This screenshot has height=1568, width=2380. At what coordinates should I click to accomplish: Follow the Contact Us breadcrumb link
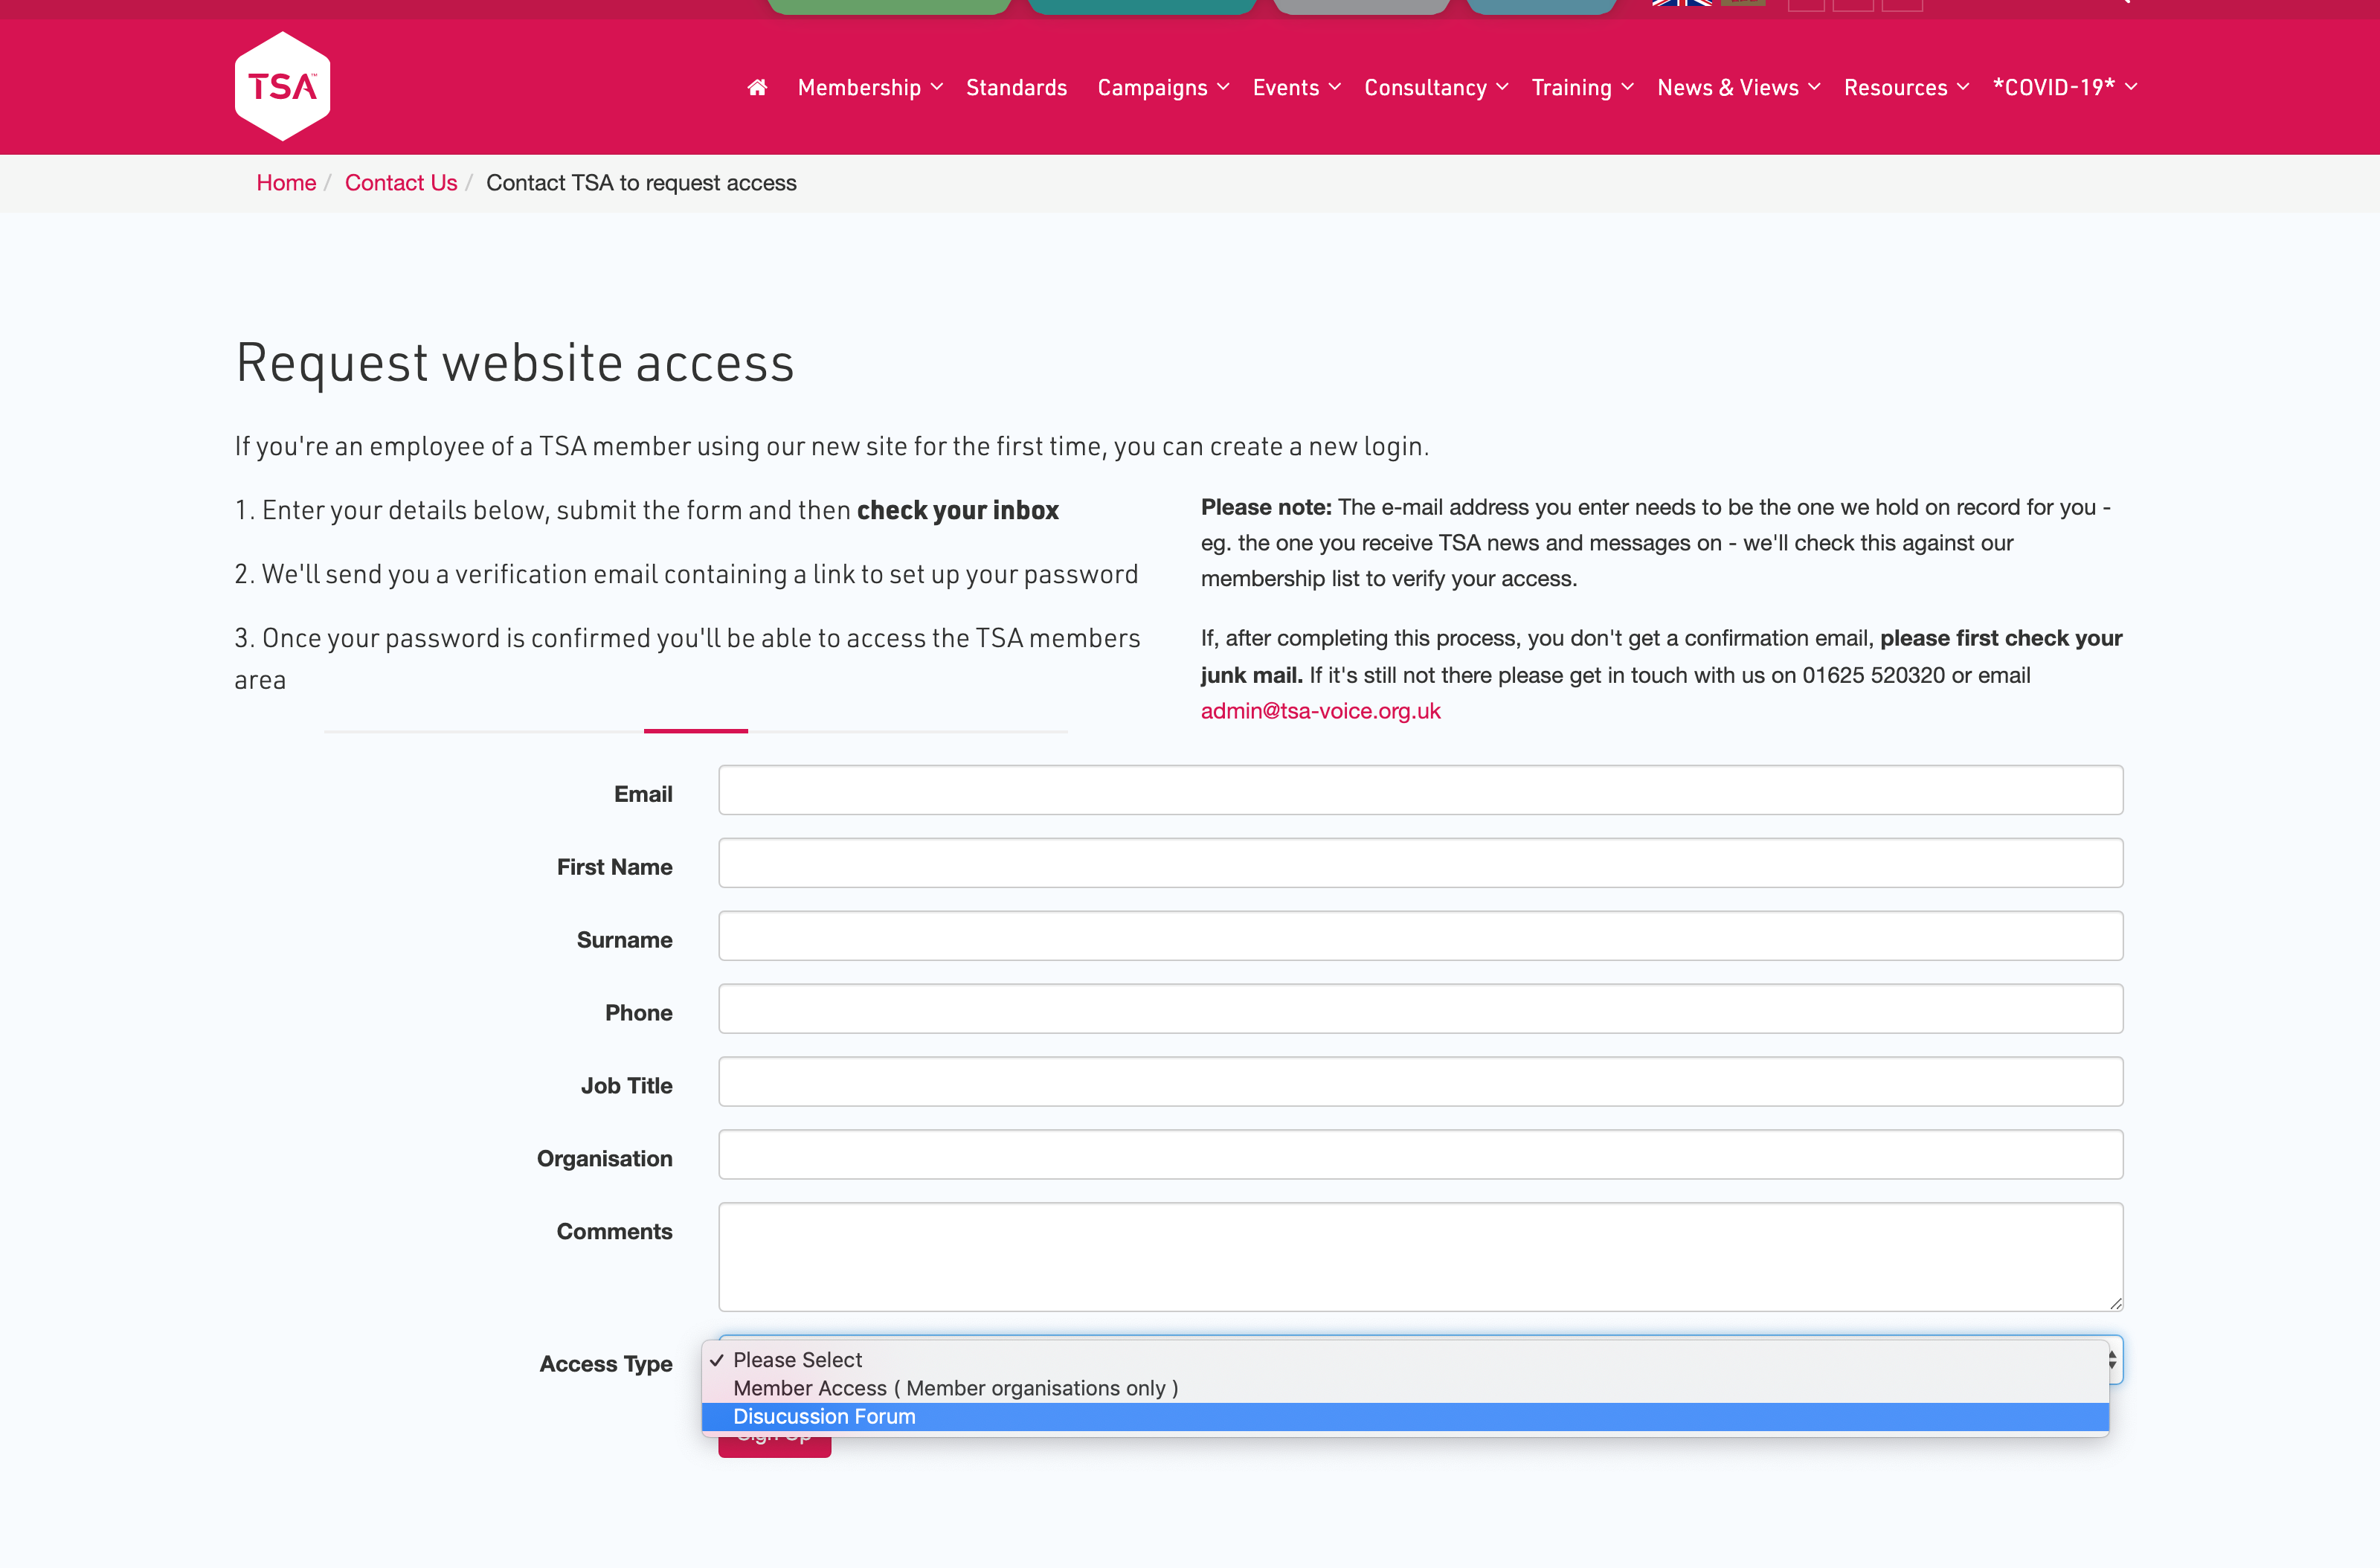pos(401,183)
